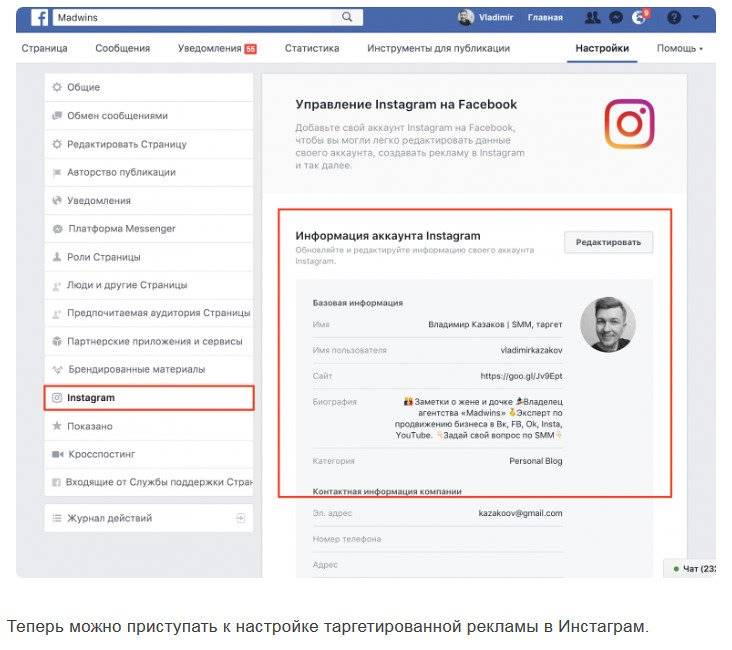Image resolution: width=732 pixels, height=650 pixels.
Task: Click the large Instagram logo
Action: tap(629, 124)
